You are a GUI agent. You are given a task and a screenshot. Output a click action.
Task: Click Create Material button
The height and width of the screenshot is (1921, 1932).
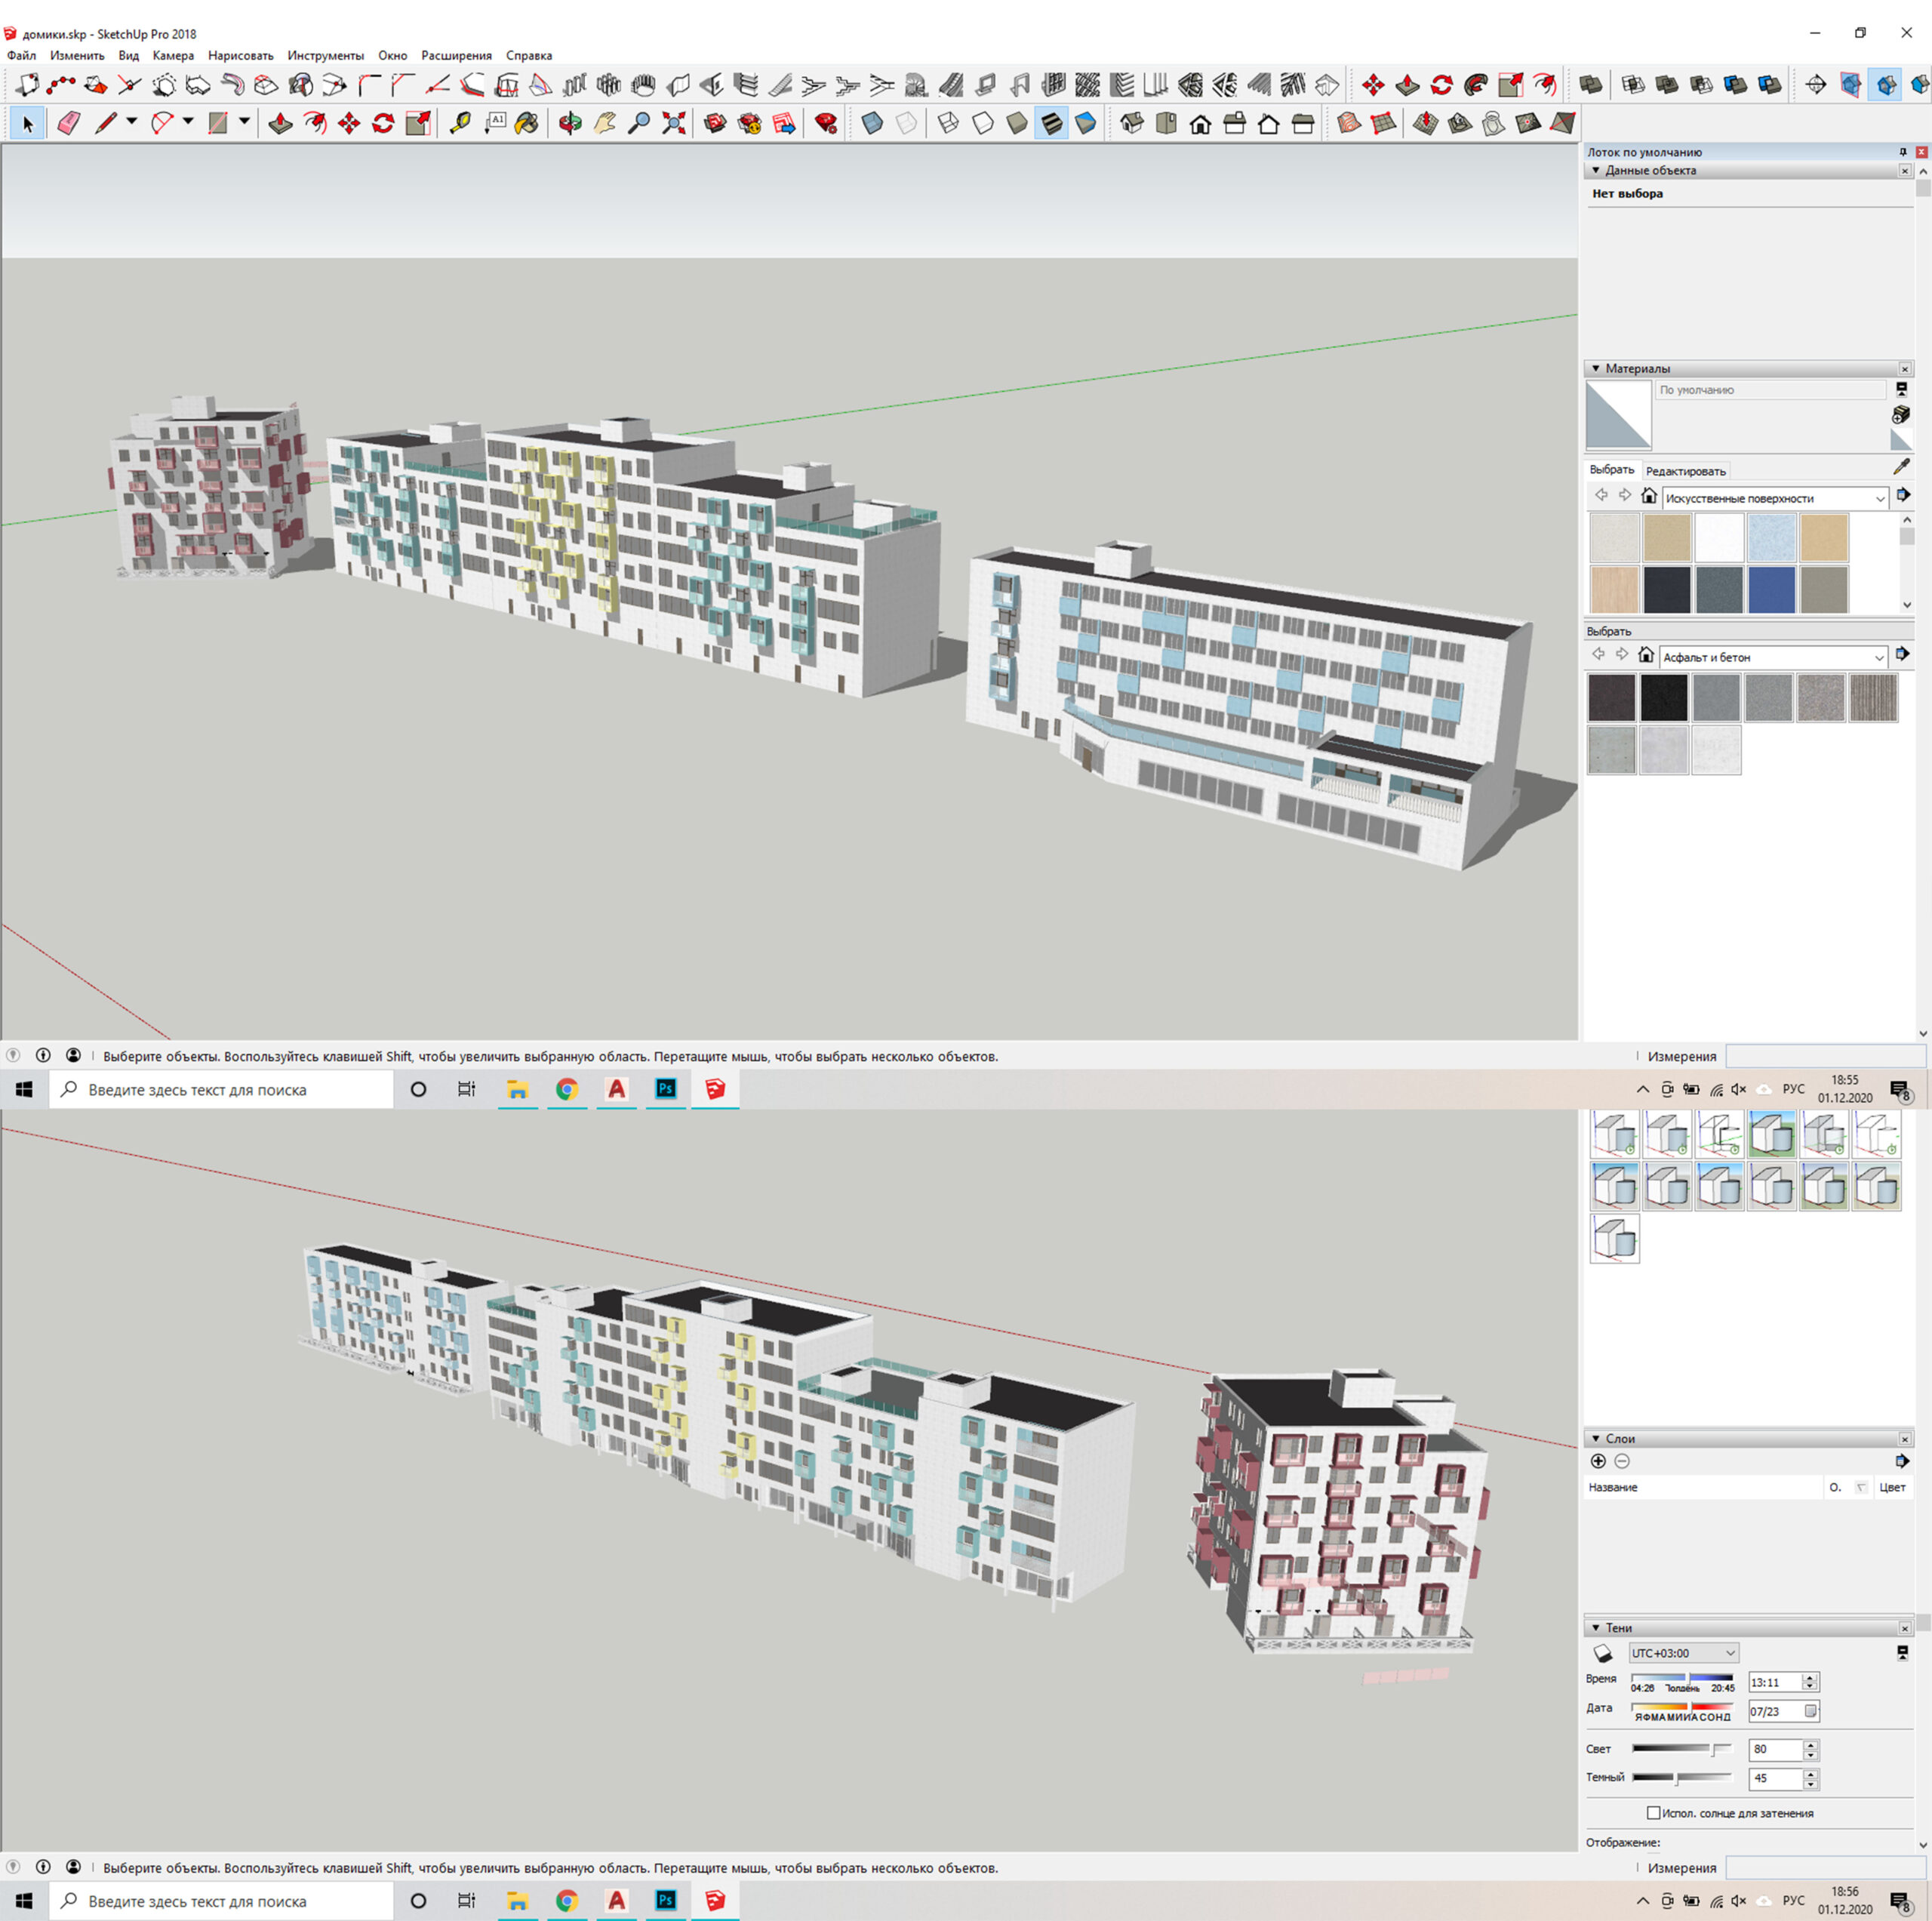(1901, 414)
